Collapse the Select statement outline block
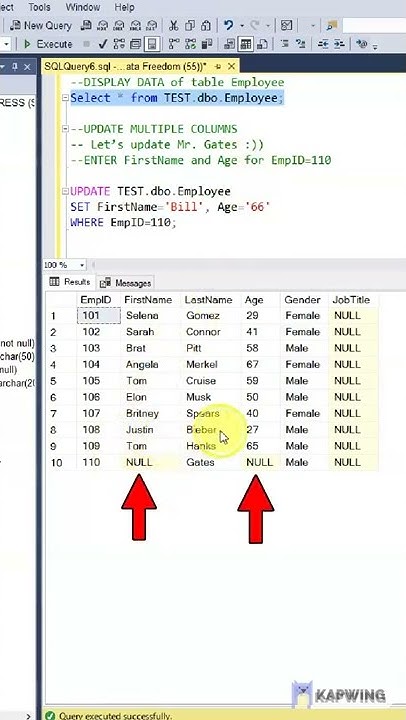This screenshot has width=406, height=720. tap(65, 98)
